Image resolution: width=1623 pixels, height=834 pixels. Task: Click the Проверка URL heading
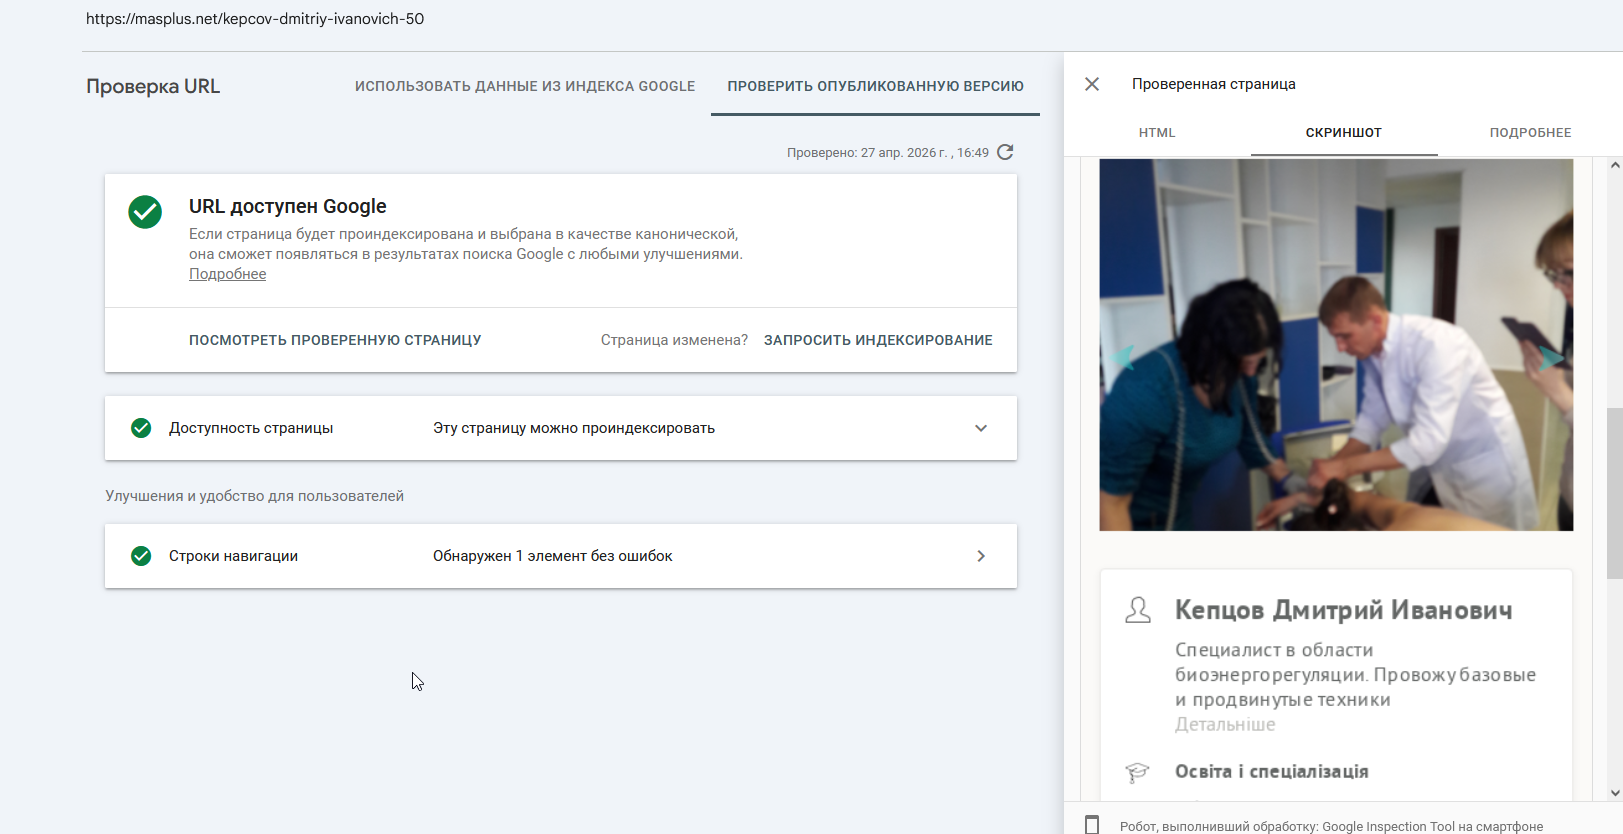point(153,86)
